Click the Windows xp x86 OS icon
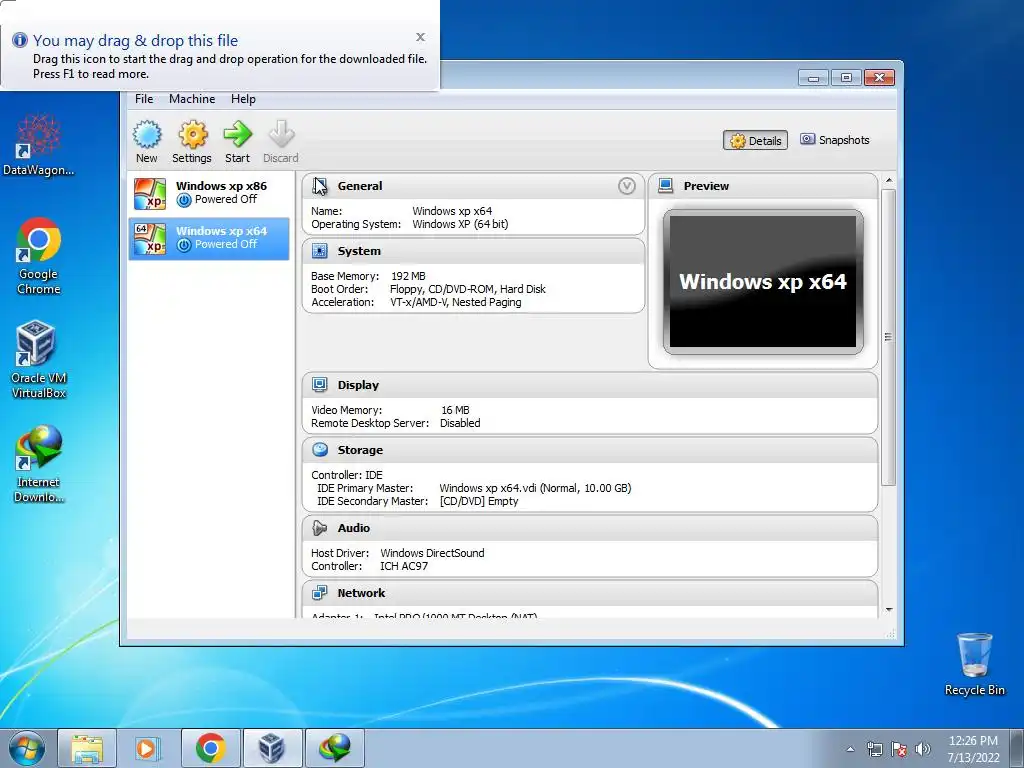 tap(150, 194)
